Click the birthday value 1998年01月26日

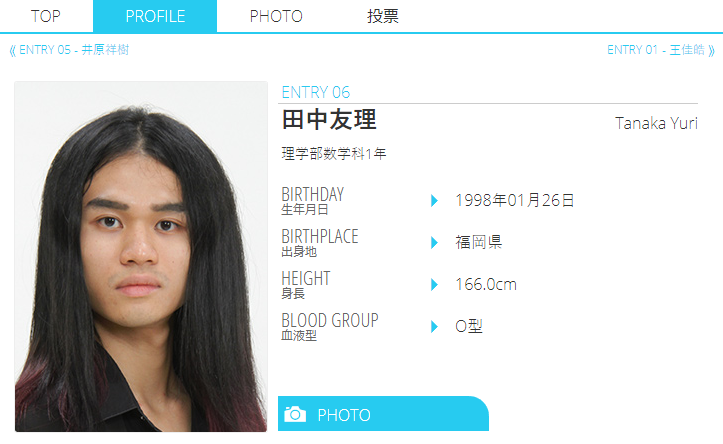(x=515, y=200)
